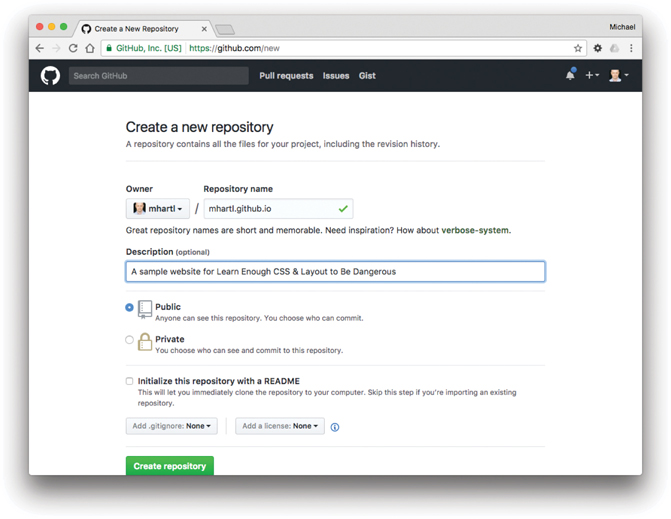
Task: Open the notifications bell icon
Action: coord(571,75)
